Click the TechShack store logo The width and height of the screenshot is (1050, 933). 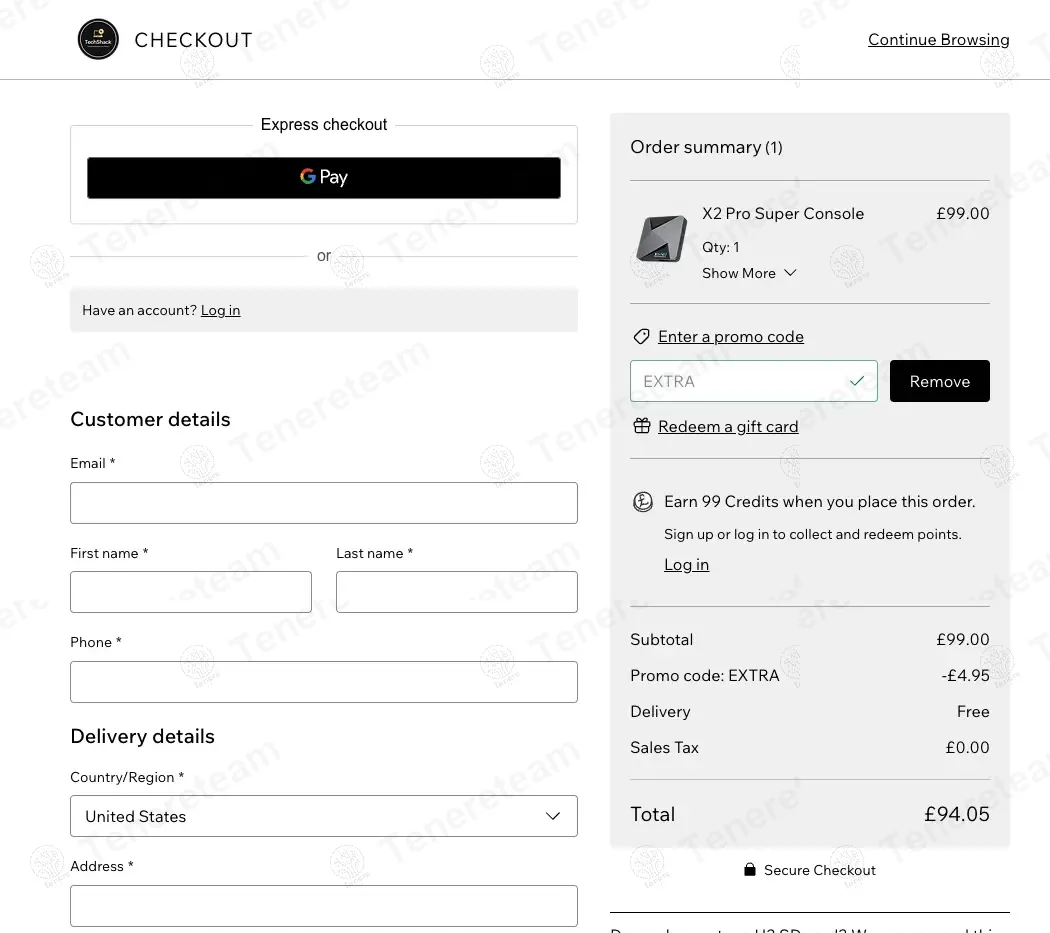point(98,40)
